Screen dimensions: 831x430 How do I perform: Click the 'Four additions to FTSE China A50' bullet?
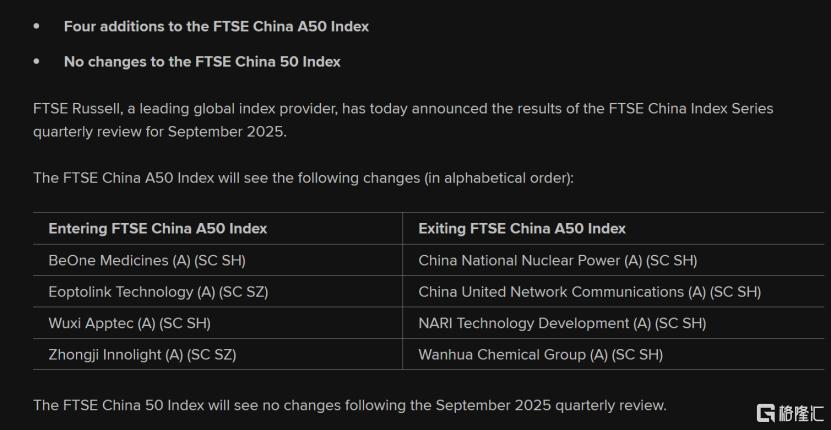(x=216, y=27)
